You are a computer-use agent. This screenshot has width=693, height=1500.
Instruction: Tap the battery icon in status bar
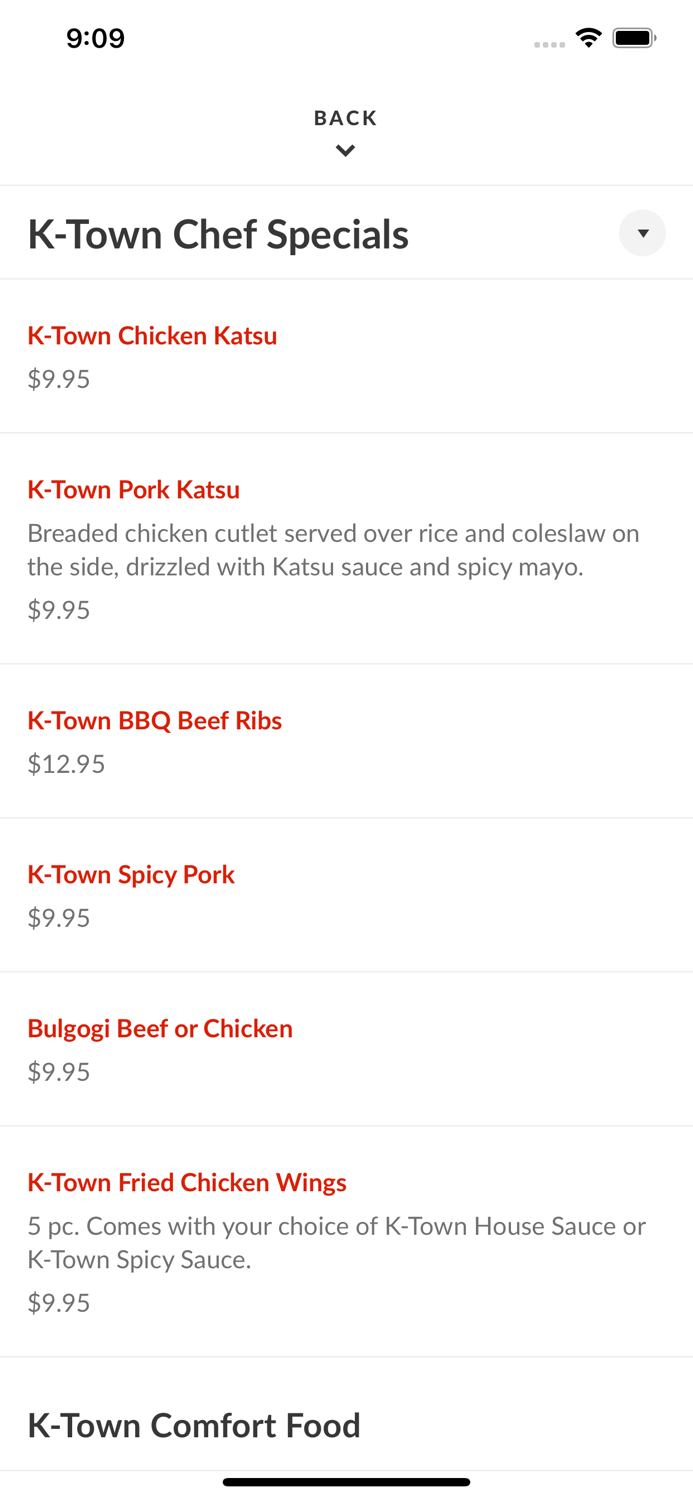(635, 37)
